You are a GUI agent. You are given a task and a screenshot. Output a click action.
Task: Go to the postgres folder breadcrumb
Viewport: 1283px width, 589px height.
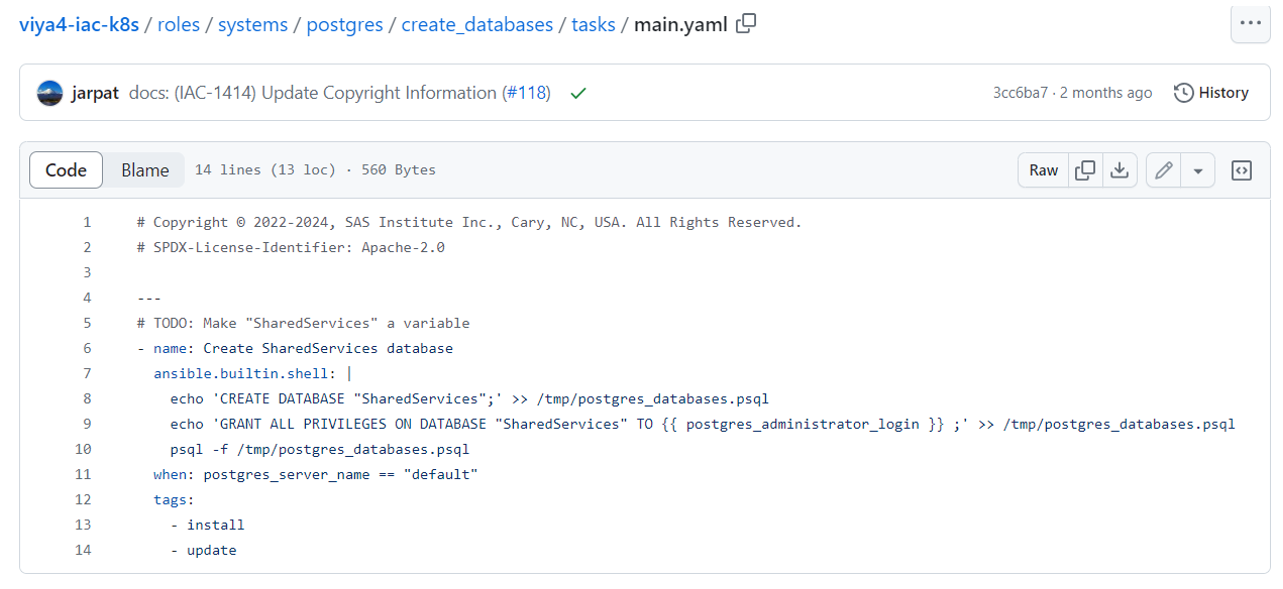pyautogui.click(x=345, y=24)
